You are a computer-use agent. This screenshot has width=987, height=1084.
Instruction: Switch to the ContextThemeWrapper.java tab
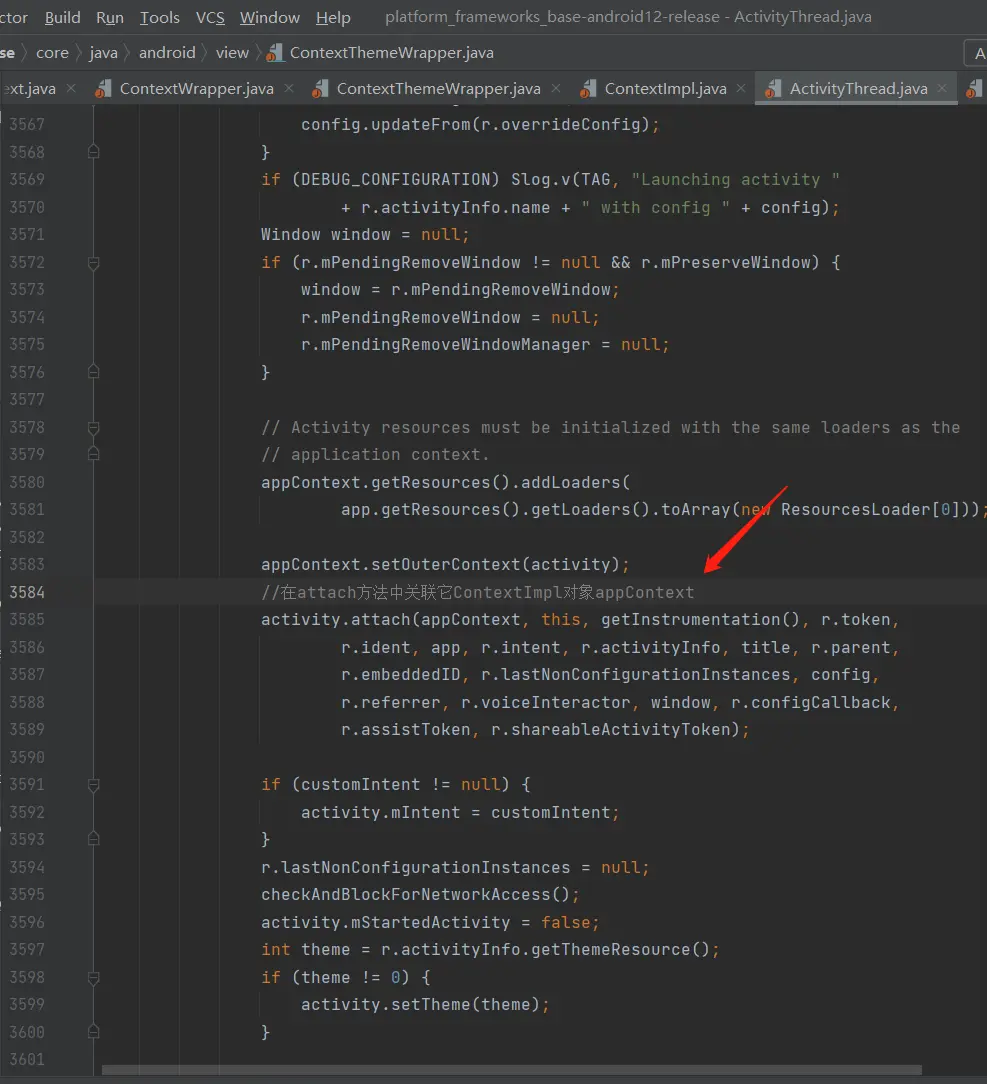[x=438, y=89]
